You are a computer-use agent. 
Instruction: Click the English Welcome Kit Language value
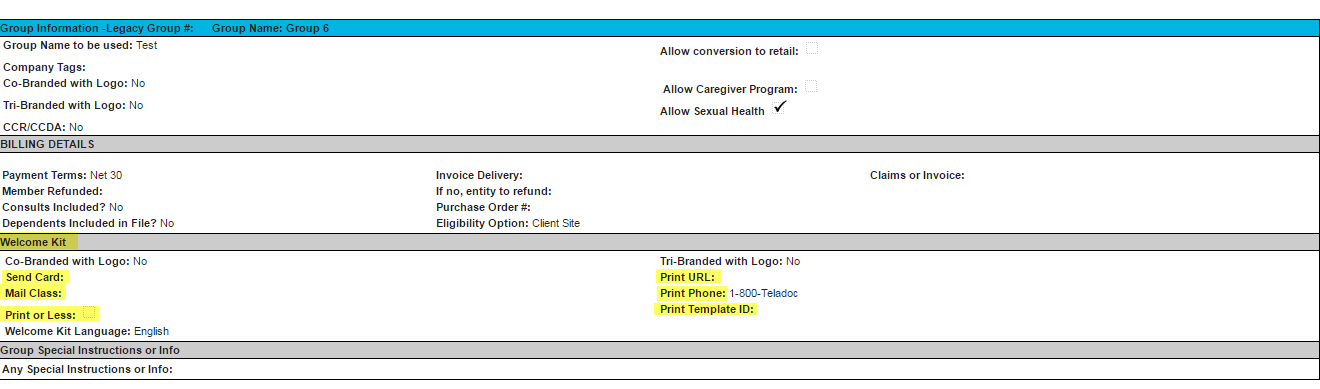pos(152,331)
